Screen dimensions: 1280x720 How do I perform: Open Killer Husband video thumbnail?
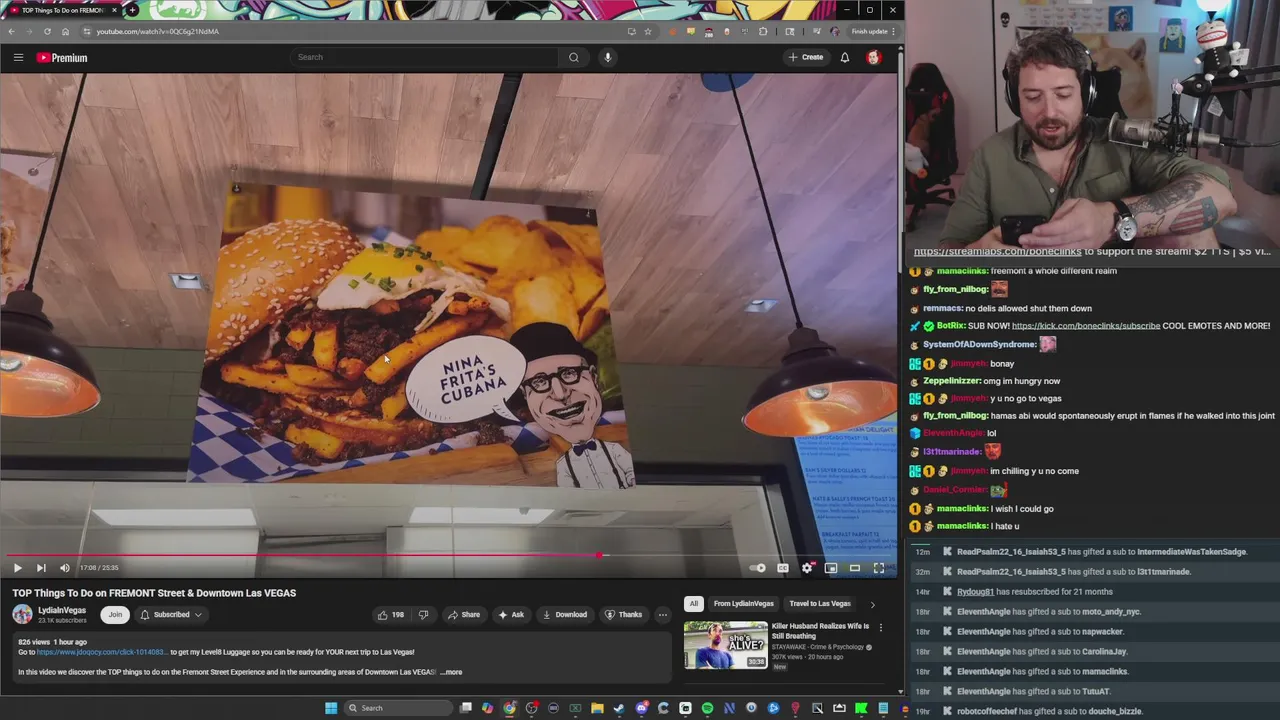[x=725, y=646]
